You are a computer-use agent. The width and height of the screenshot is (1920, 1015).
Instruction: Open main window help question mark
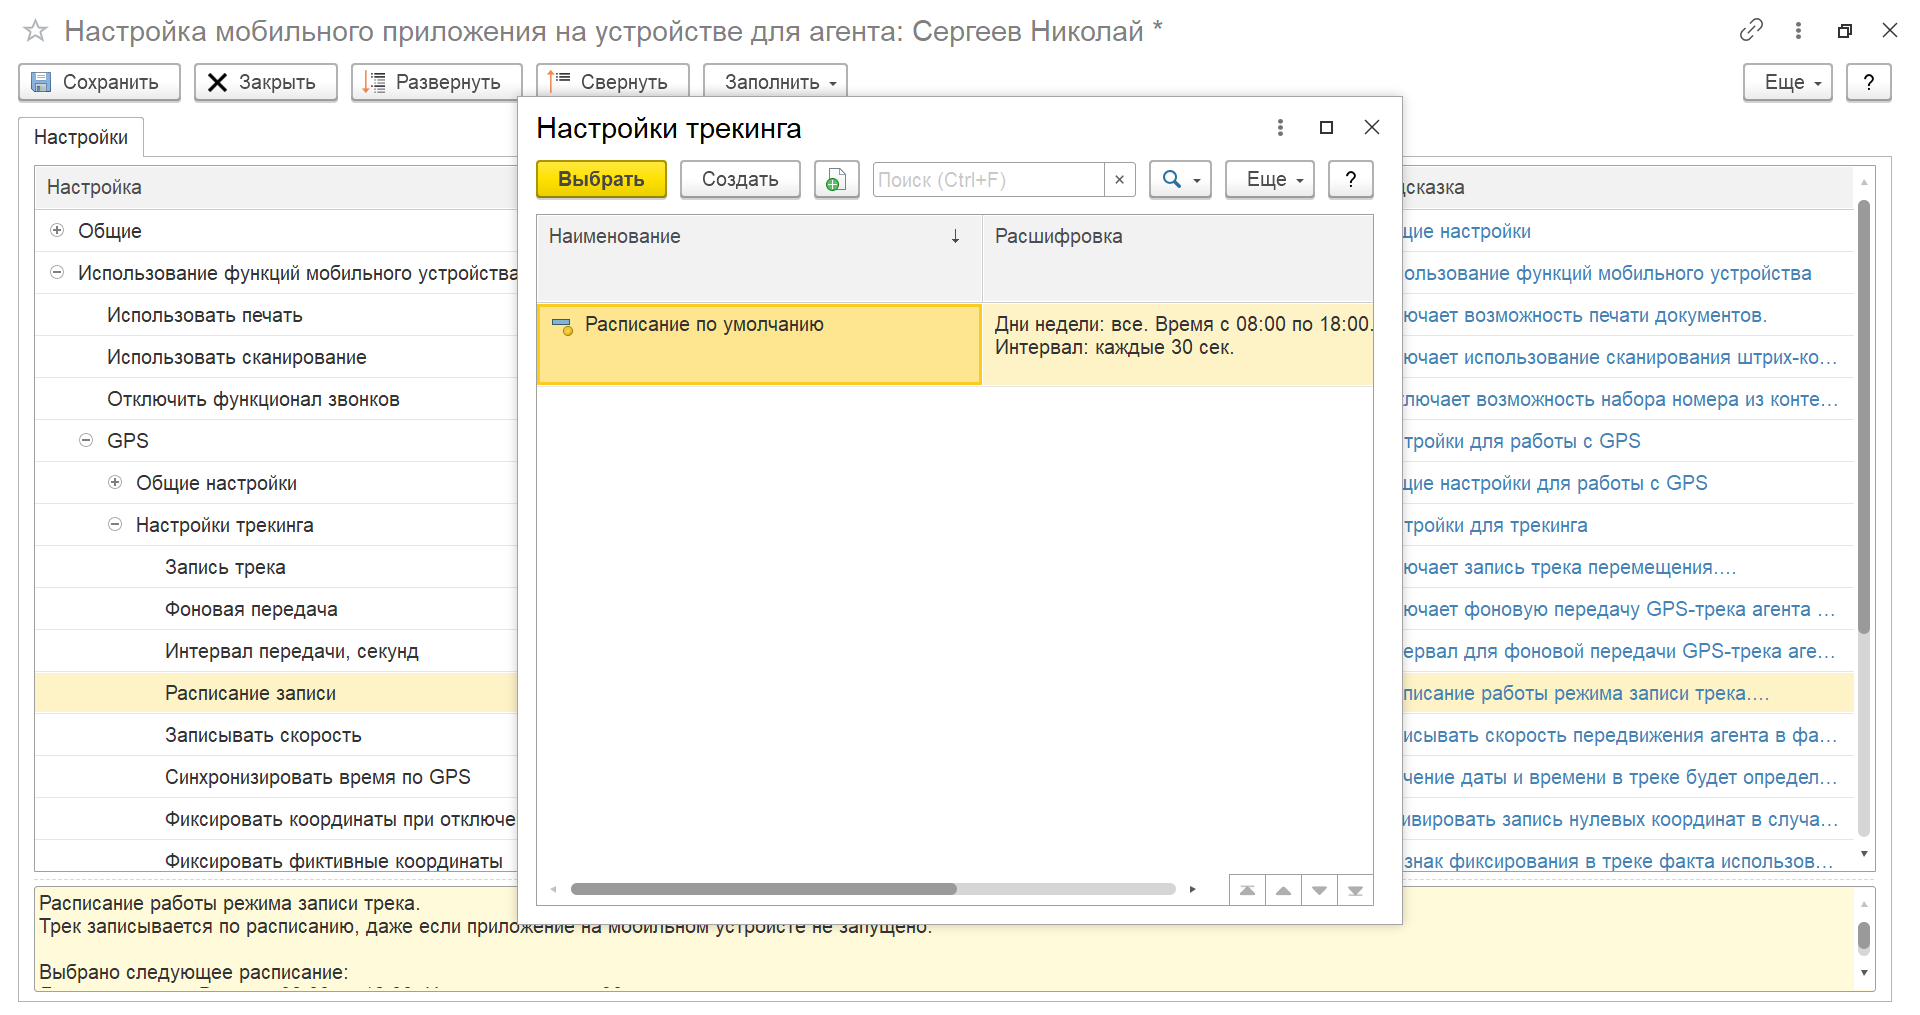(1868, 82)
